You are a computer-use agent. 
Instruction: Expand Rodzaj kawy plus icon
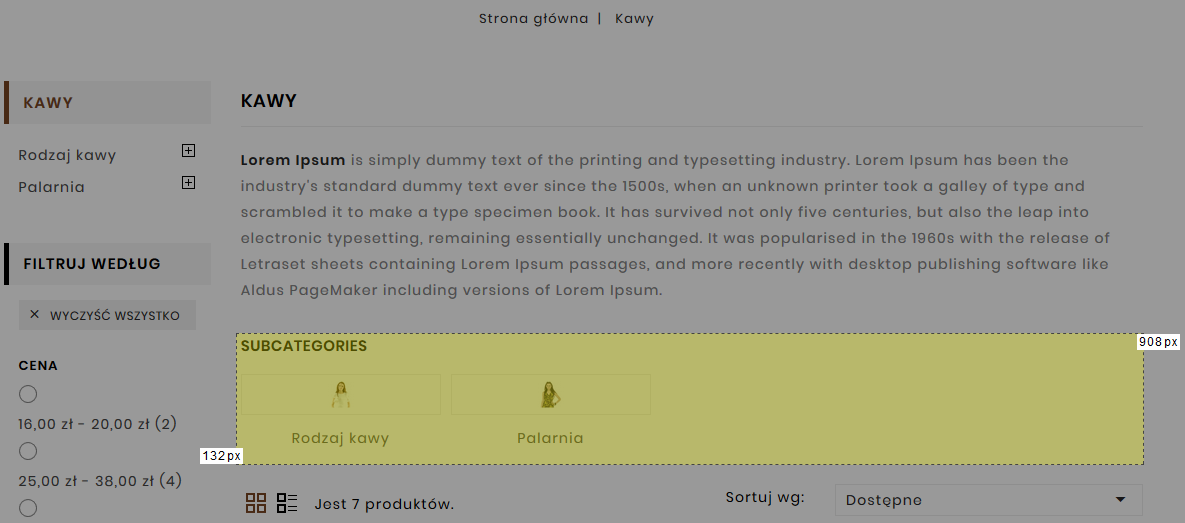point(188,151)
